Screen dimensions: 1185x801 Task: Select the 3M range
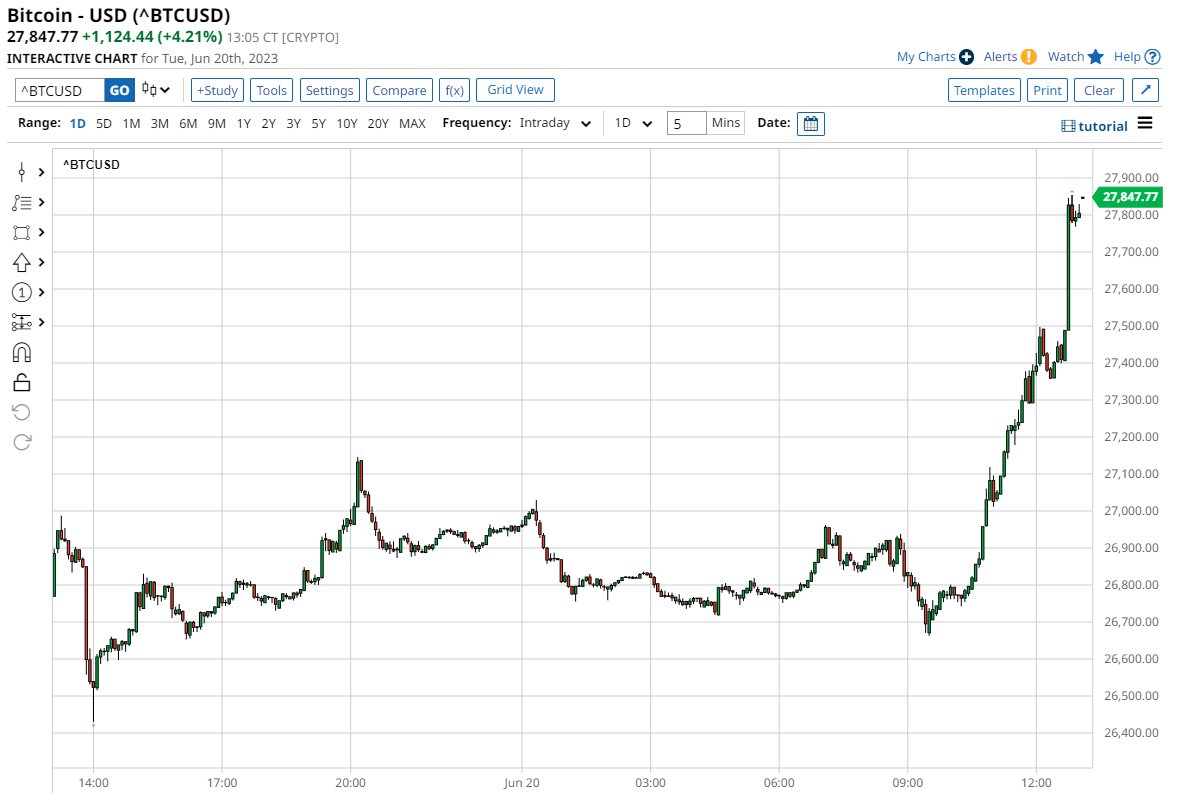click(159, 123)
